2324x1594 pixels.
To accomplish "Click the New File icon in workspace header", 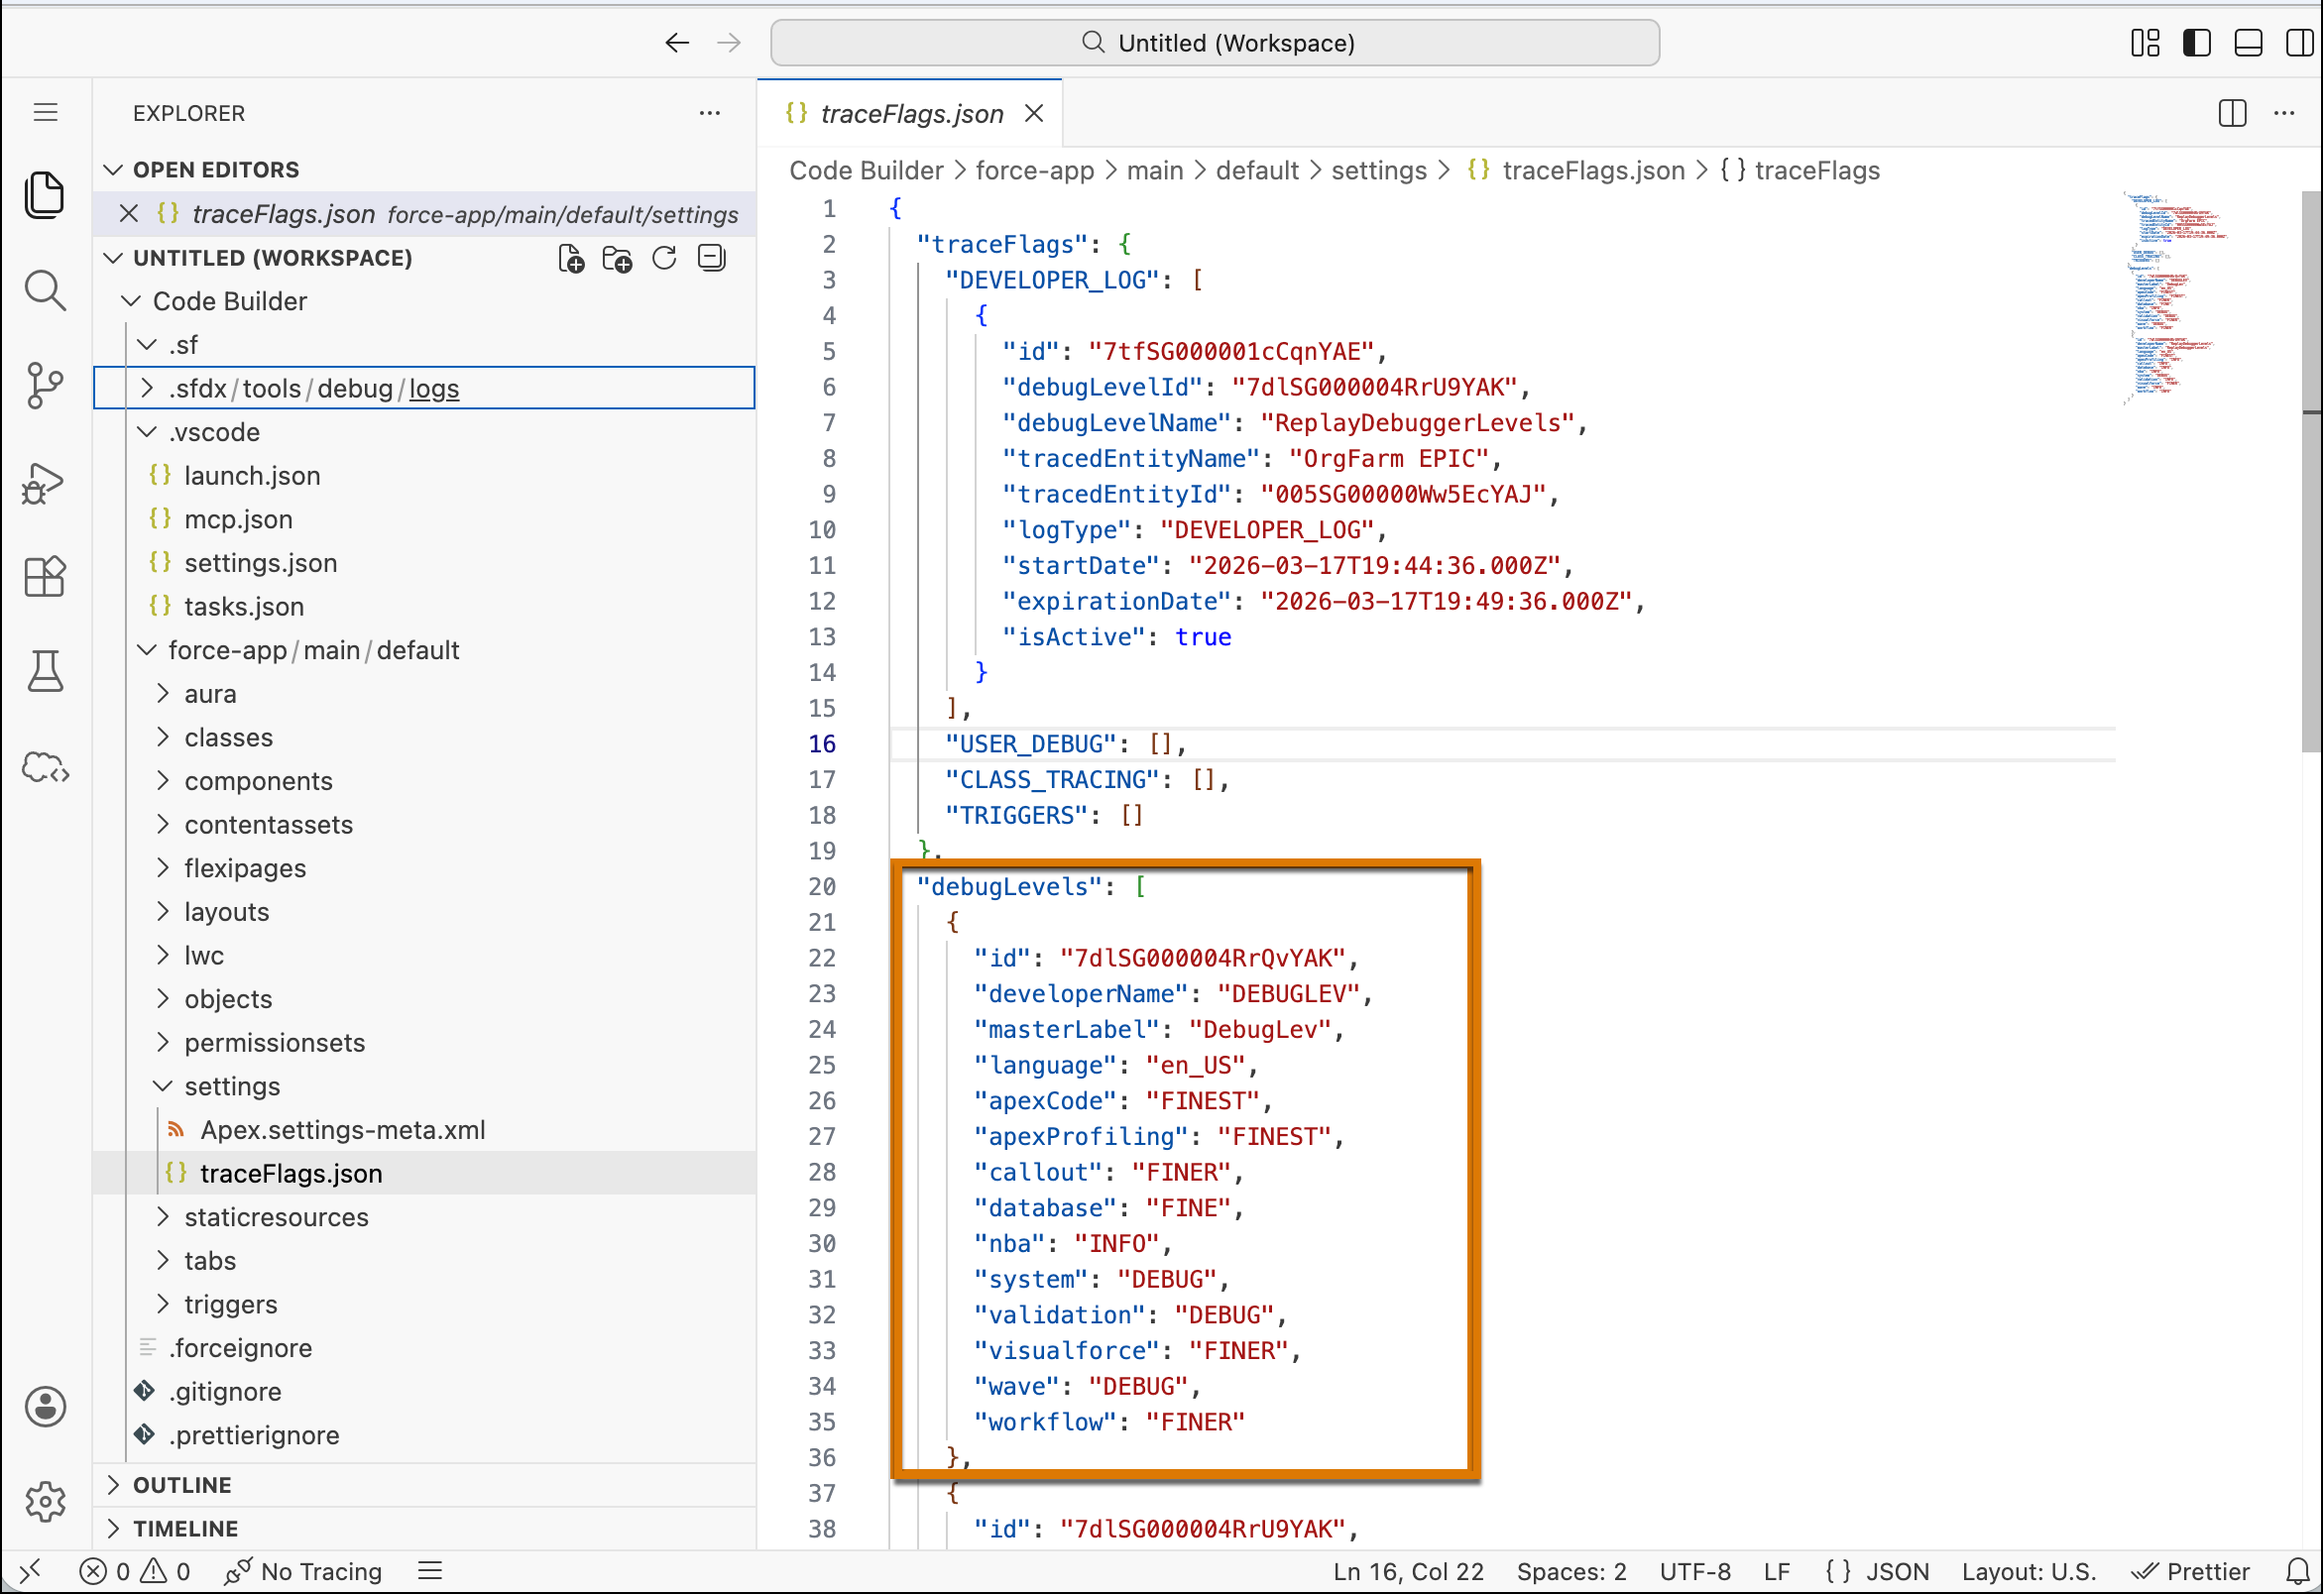I will [571, 259].
